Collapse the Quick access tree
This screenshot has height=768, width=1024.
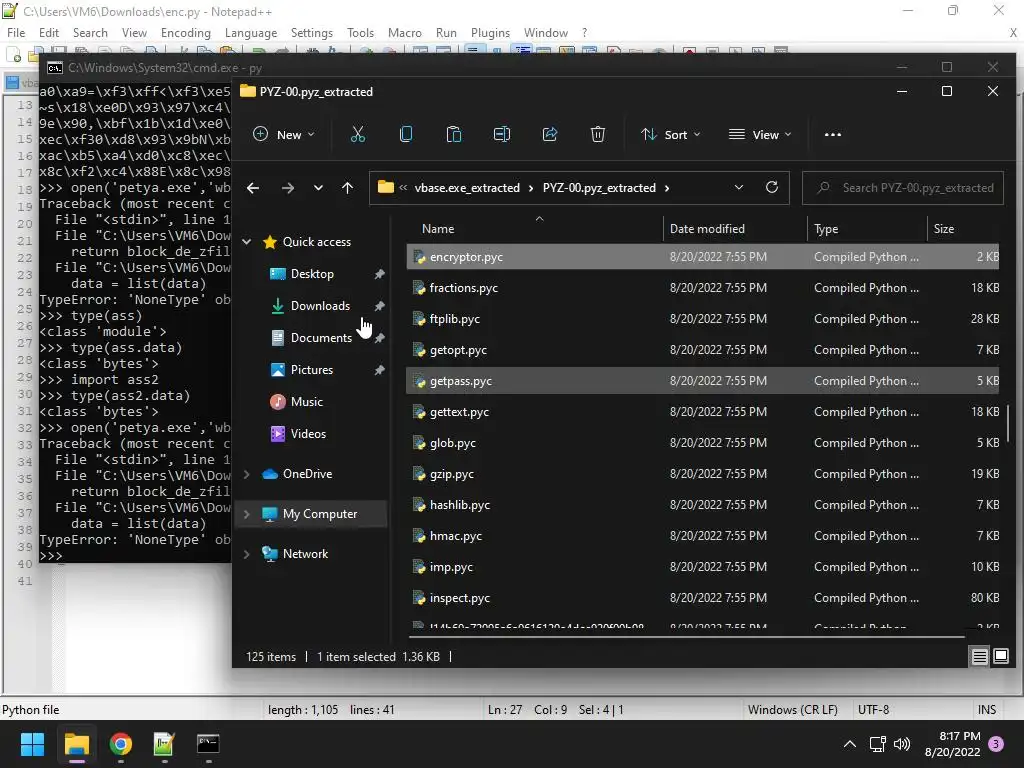click(x=247, y=242)
